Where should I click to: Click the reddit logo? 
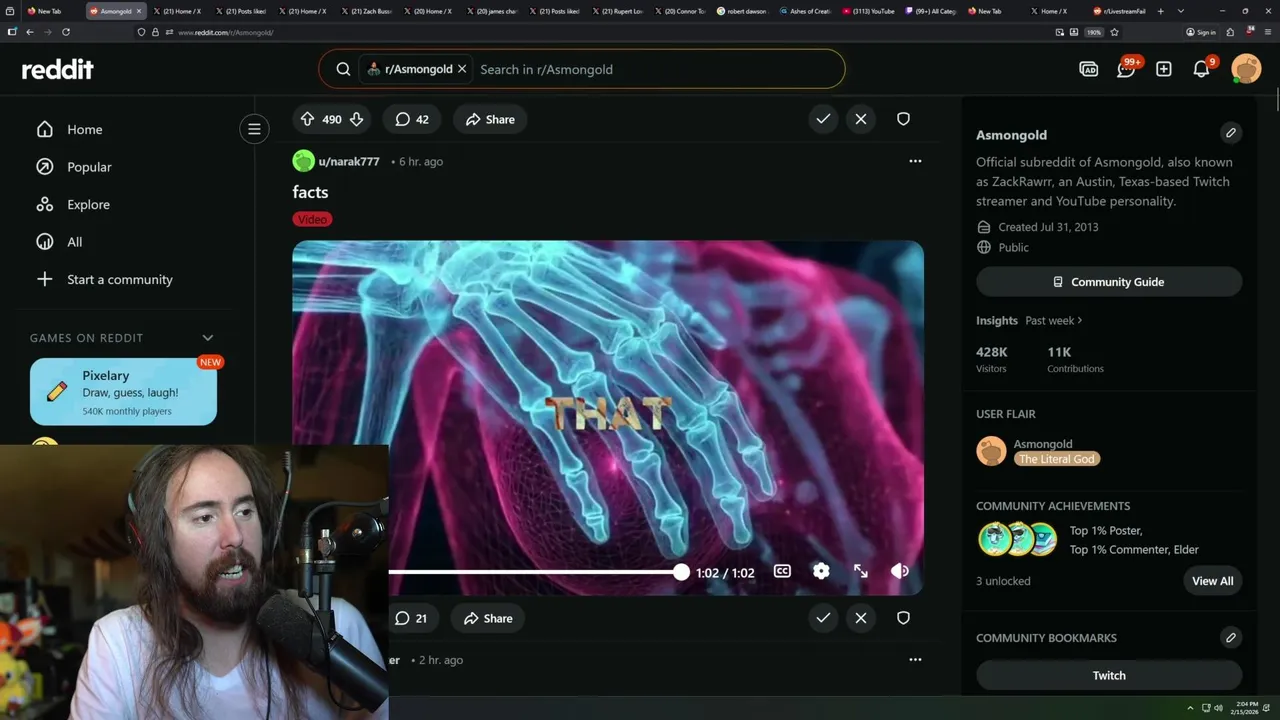(58, 69)
